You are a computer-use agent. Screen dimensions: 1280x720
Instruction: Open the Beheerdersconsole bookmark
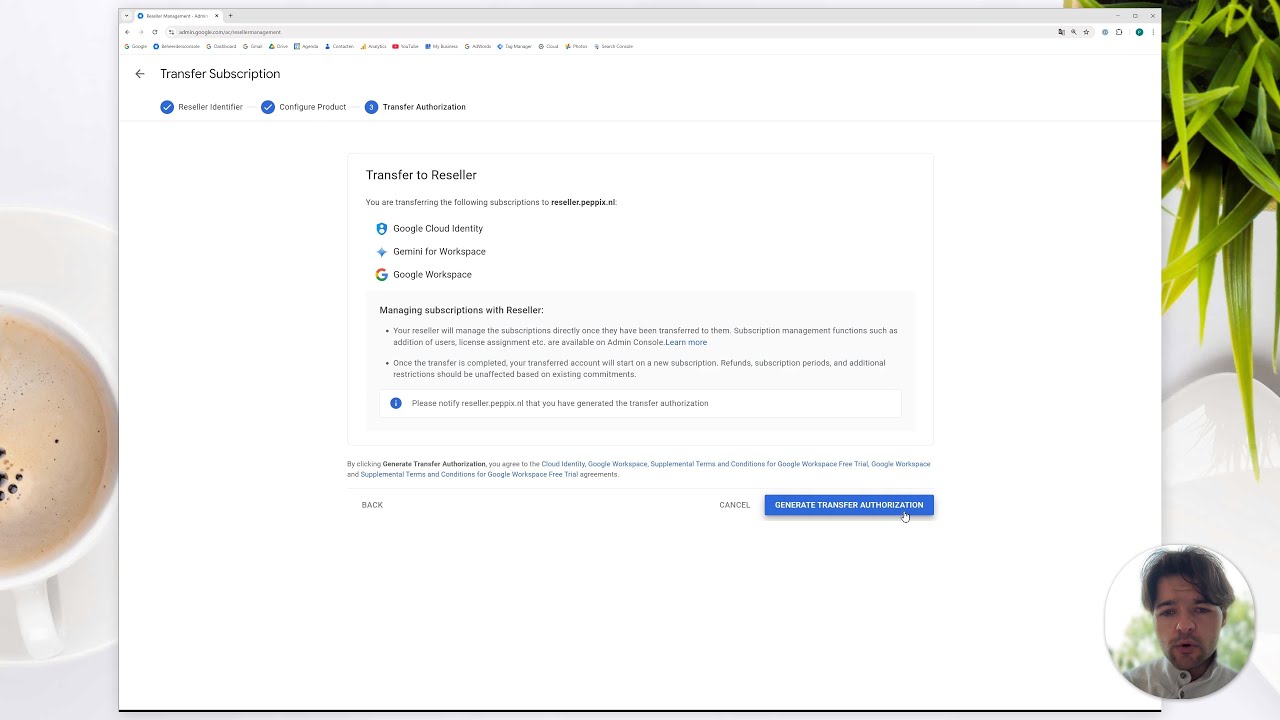tap(177, 46)
